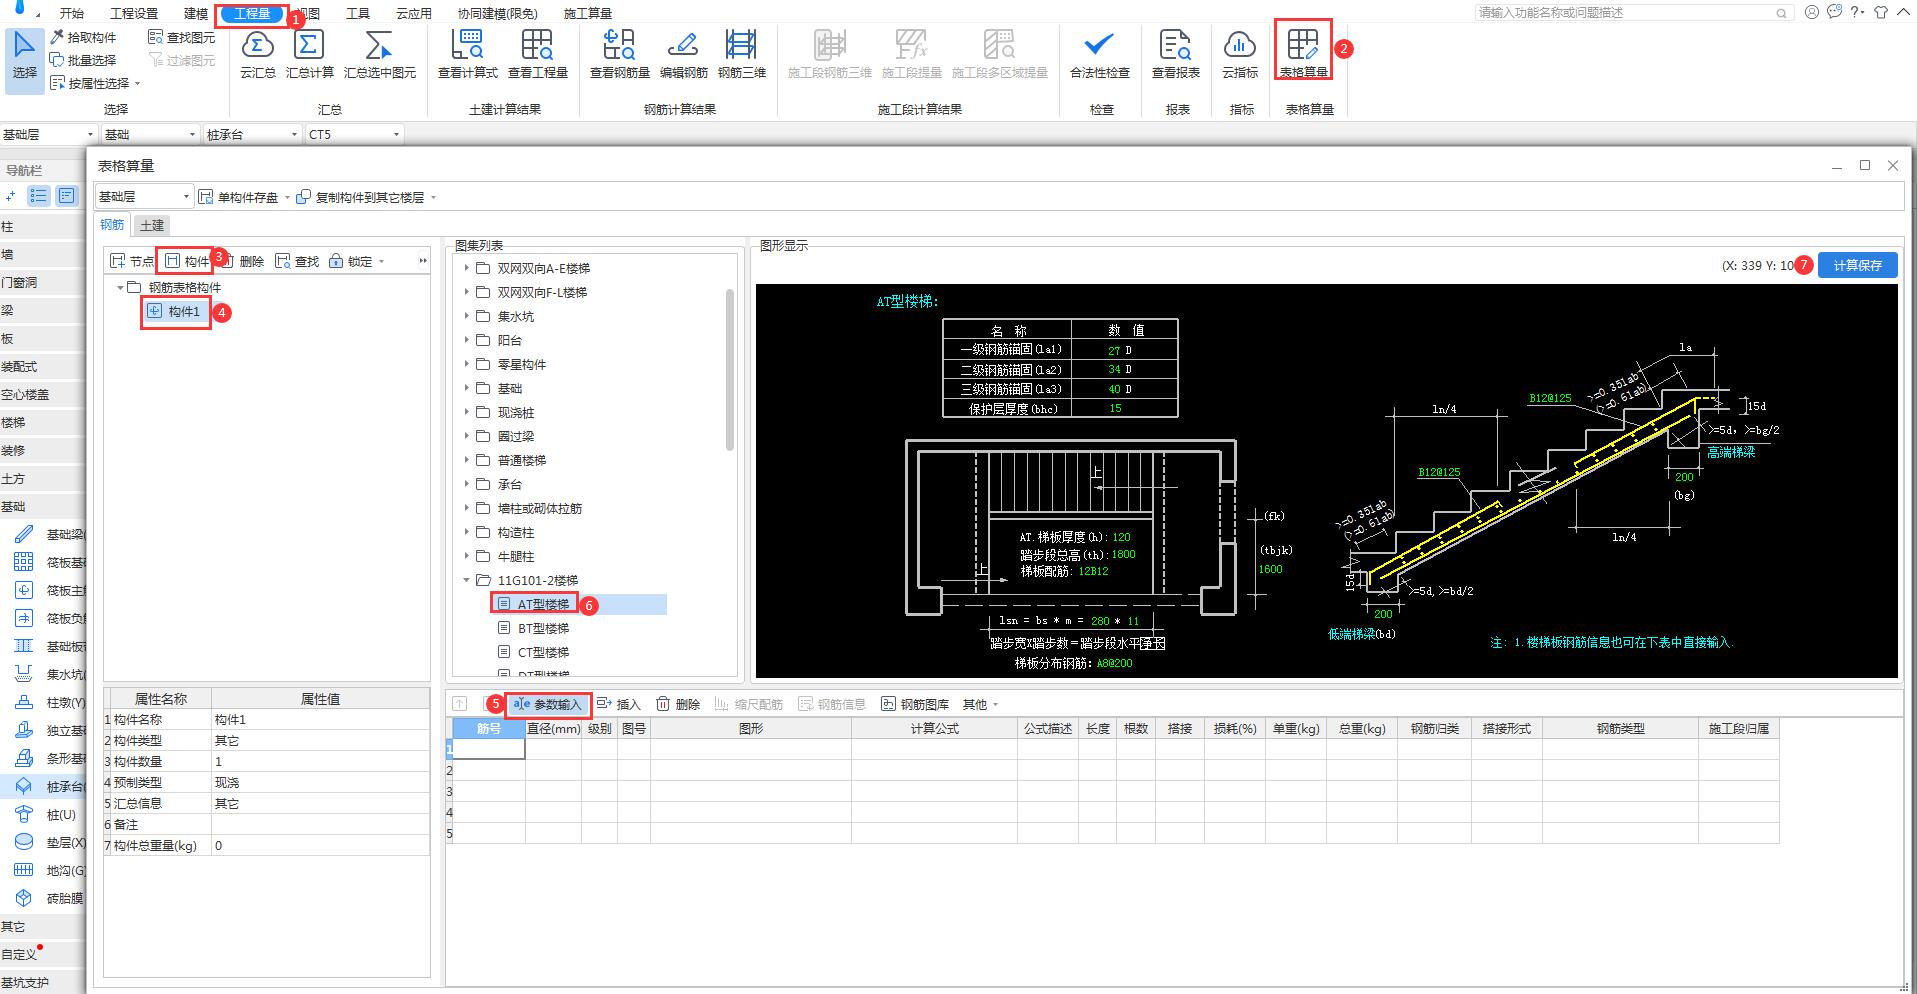Select CT型楼梯 in atlas list
Screen dimensions: 1917x994
pyautogui.click(x=543, y=652)
